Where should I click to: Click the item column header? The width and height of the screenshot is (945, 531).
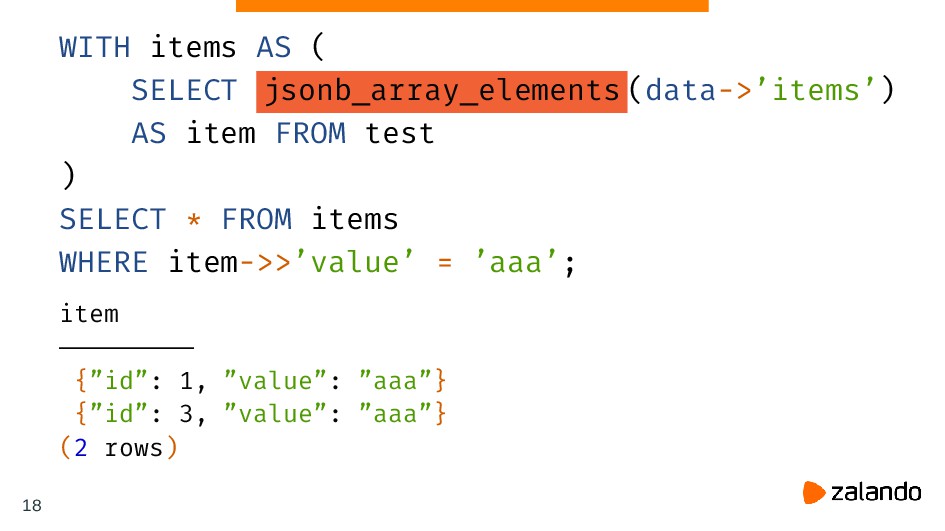[89, 314]
